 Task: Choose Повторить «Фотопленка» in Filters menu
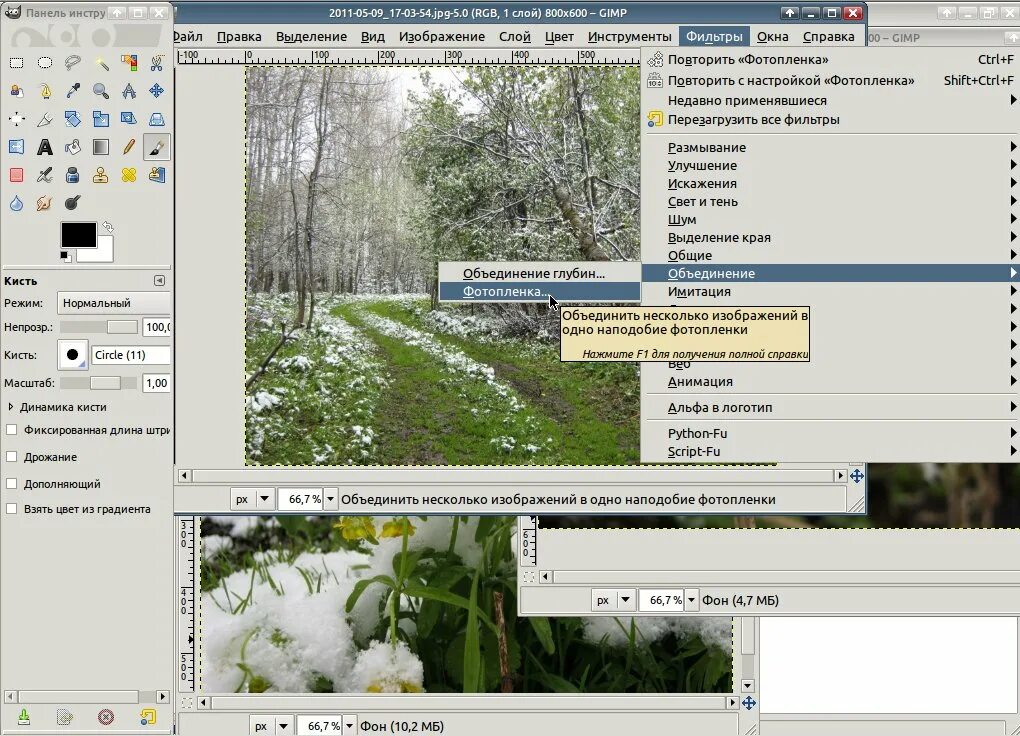[x=830, y=59]
